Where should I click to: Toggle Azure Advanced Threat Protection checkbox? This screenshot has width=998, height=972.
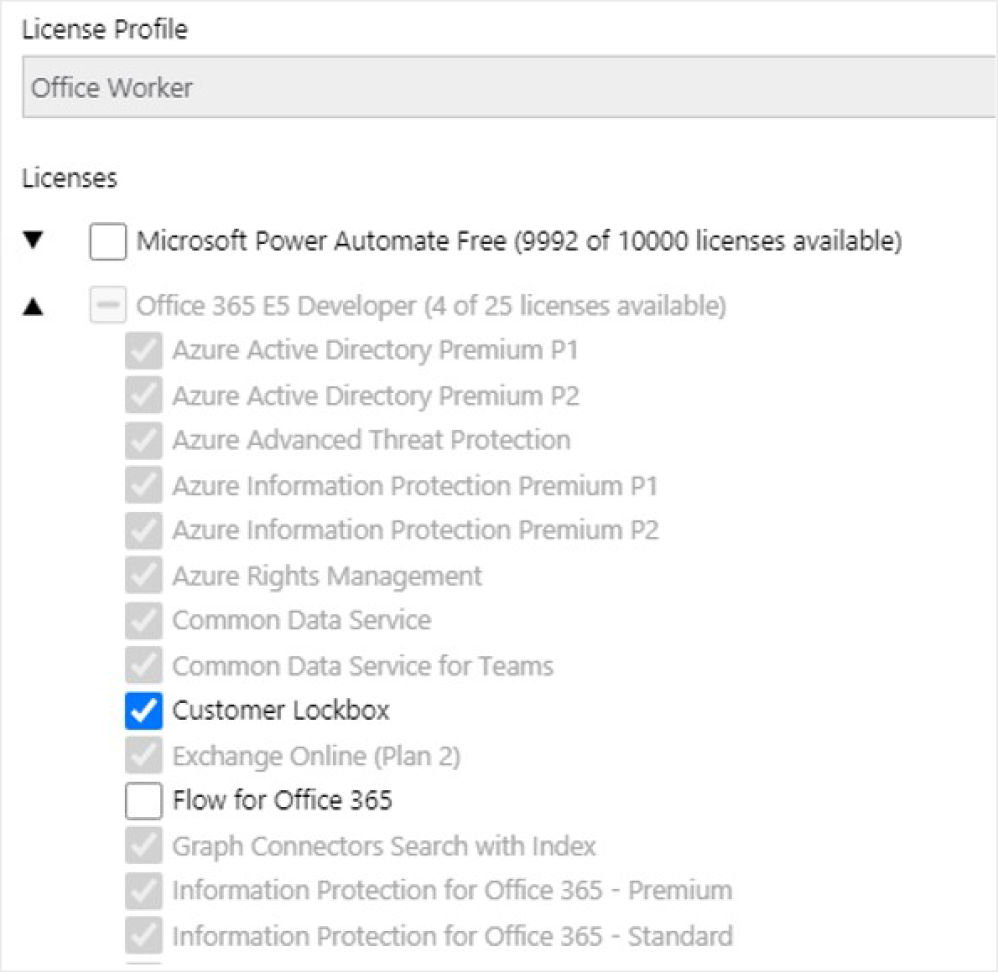coord(143,440)
